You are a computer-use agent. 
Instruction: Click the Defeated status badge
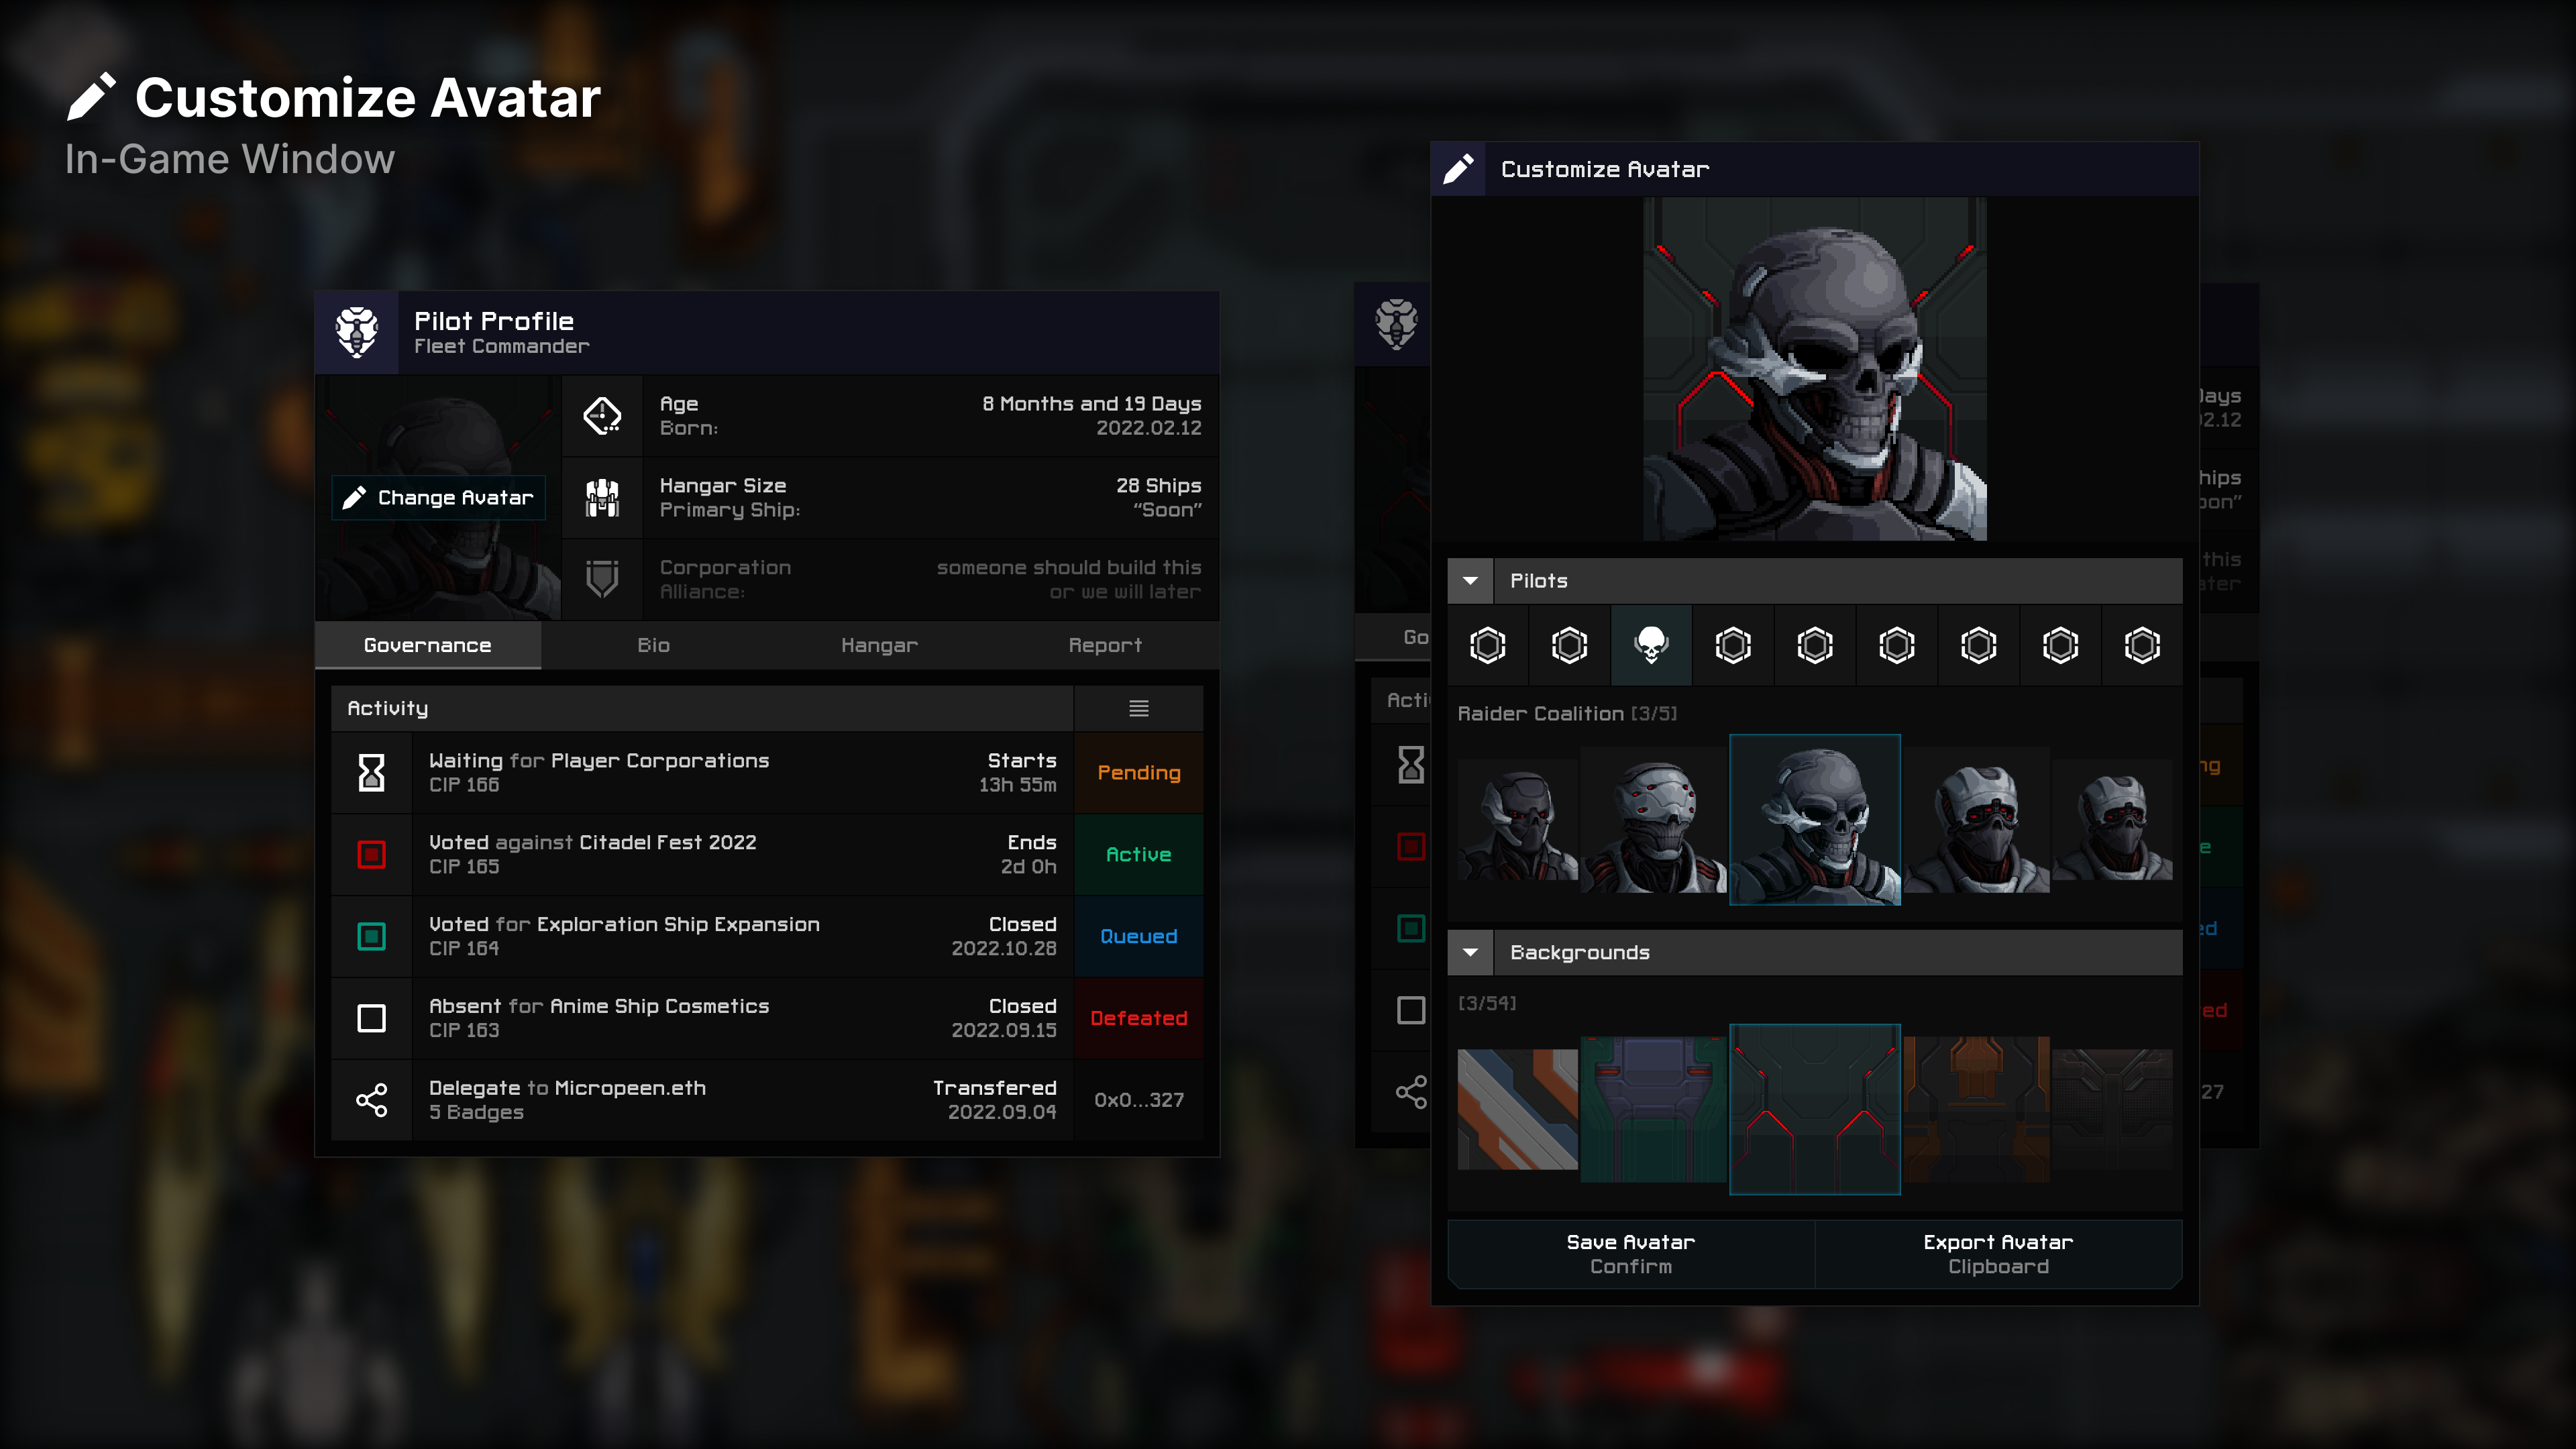(1139, 1018)
